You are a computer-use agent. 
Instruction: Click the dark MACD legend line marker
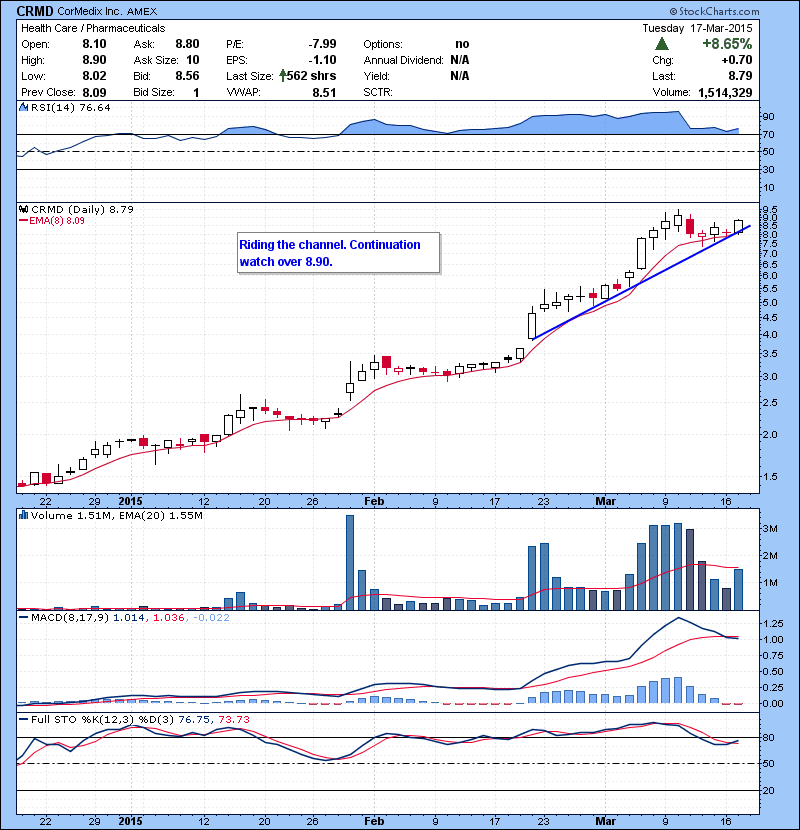pyautogui.click(x=23, y=617)
